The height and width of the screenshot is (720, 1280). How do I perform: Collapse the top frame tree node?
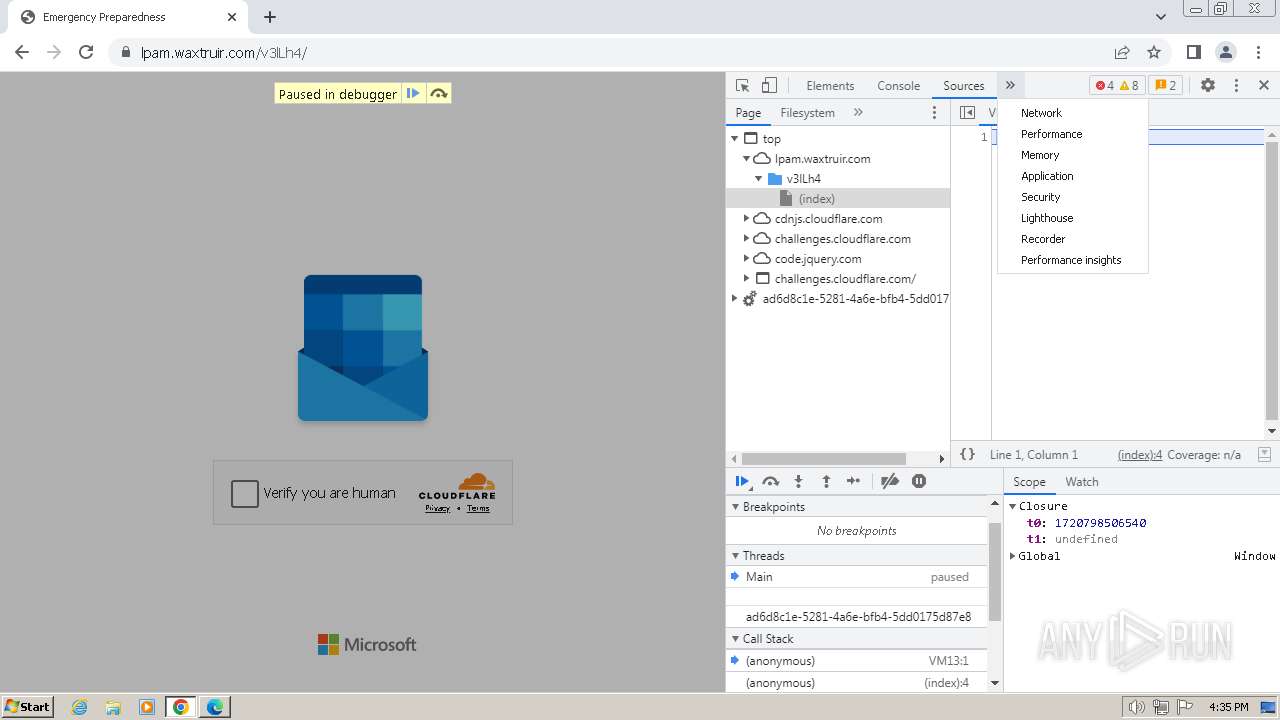click(x=735, y=139)
